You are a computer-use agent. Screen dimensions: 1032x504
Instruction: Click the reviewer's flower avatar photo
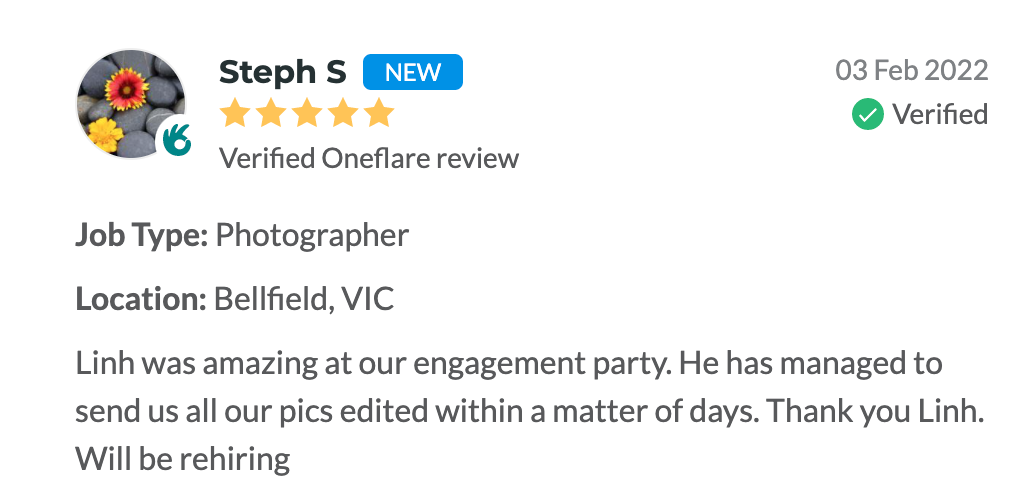(127, 100)
